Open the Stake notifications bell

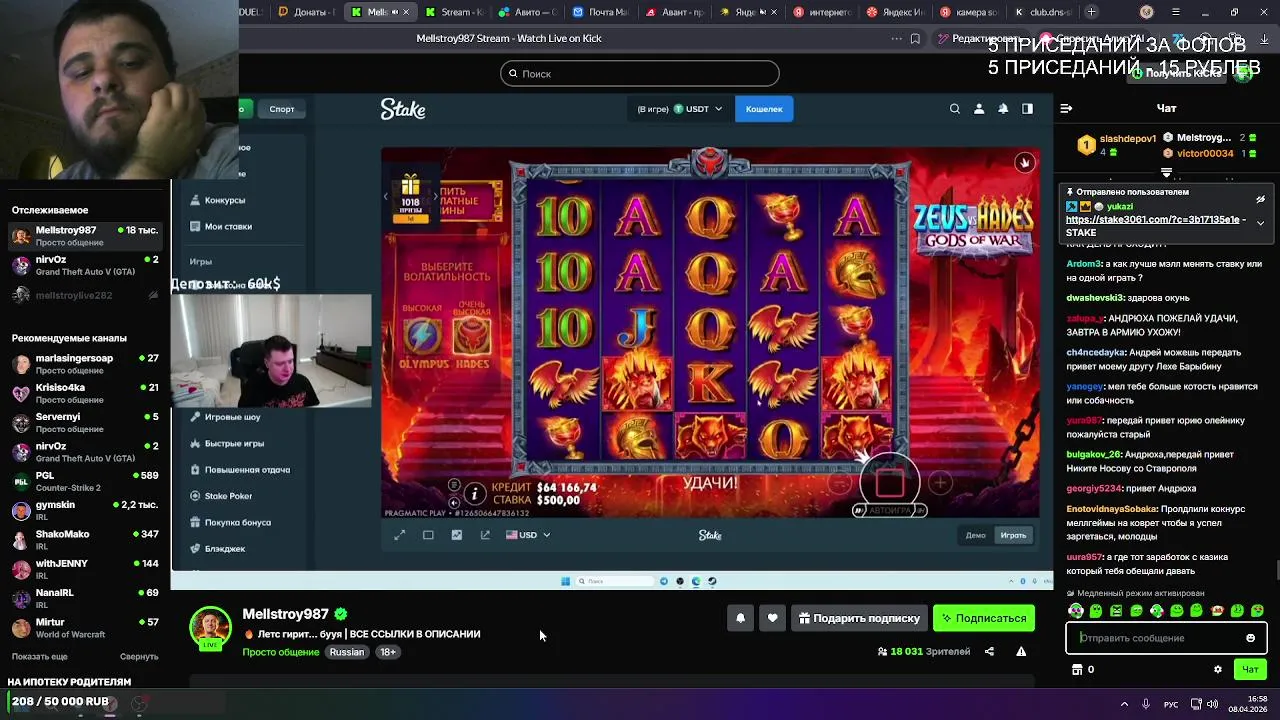(1003, 109)
